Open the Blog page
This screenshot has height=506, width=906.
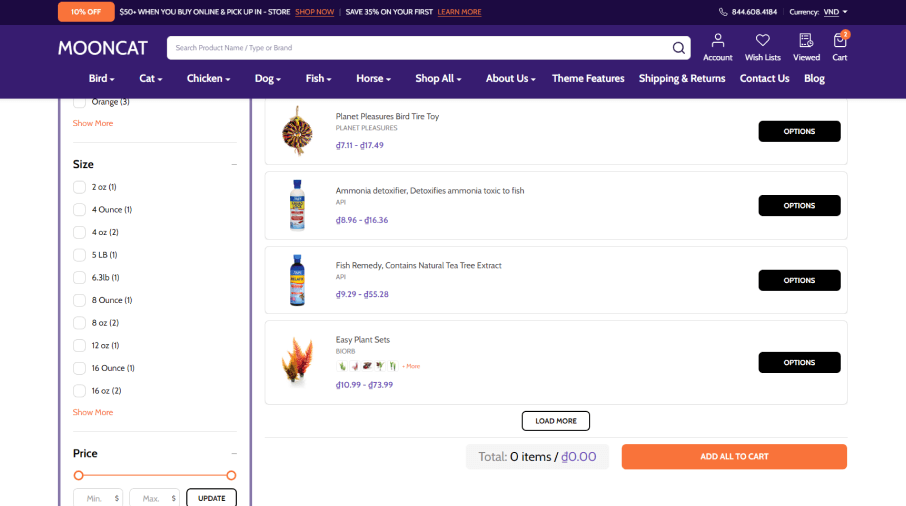[814, 79]
